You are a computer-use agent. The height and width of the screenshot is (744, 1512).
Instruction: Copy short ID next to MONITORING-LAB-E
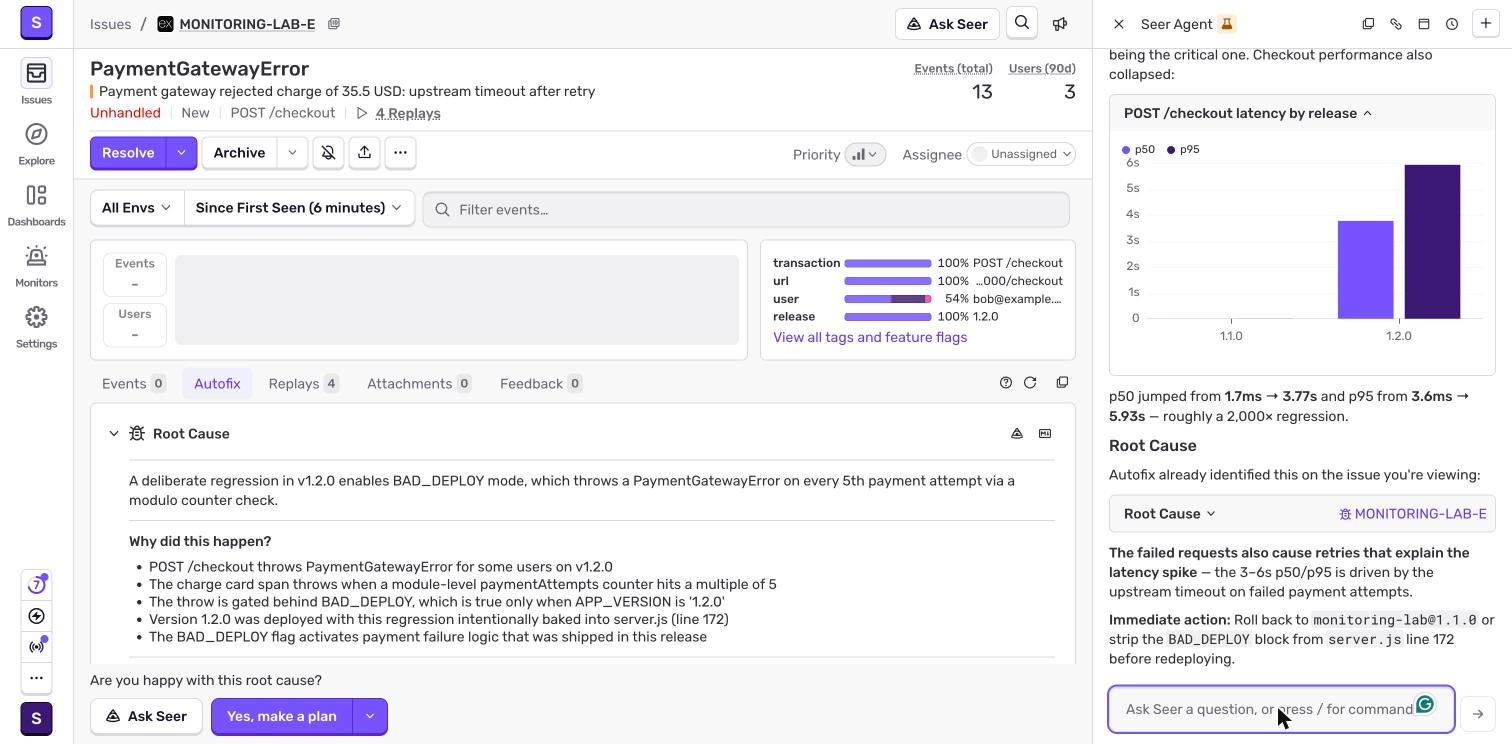pos(334,24)
